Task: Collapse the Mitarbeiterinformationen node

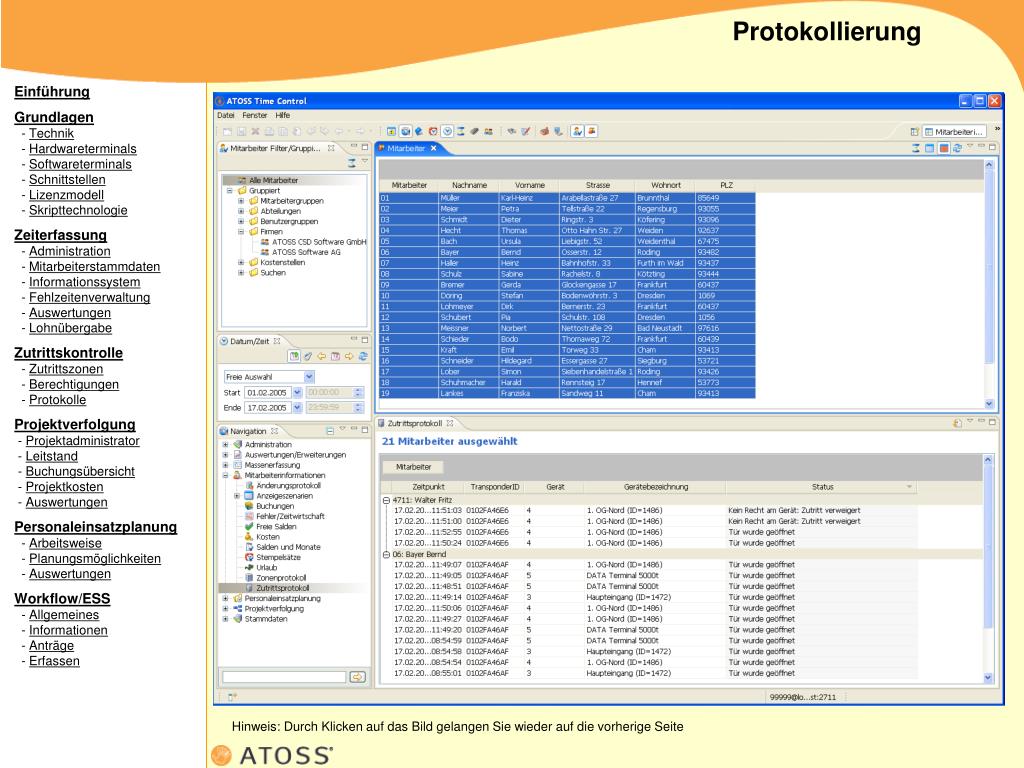Action: point(225,475)
